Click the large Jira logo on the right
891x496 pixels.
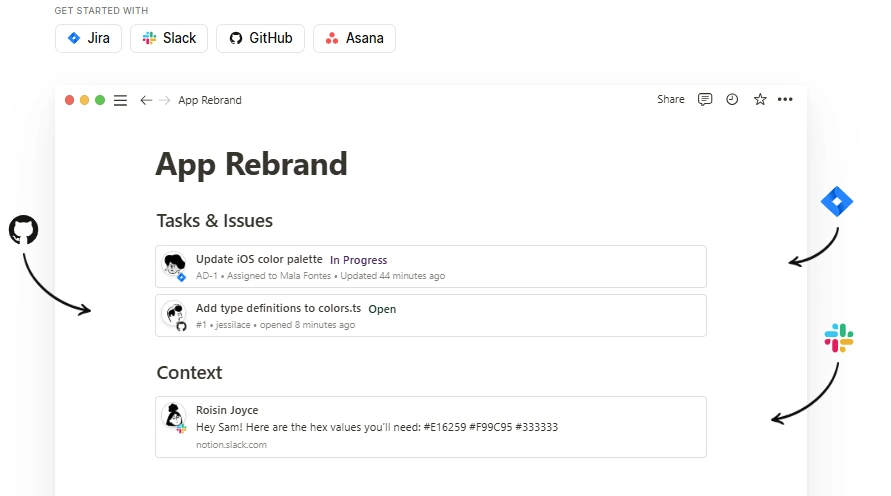[836, 201]
